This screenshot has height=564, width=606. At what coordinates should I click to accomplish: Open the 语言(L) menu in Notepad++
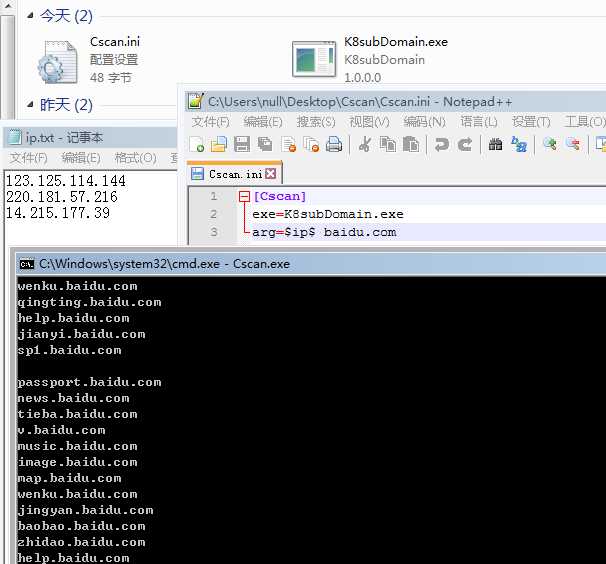pos(478,122)
